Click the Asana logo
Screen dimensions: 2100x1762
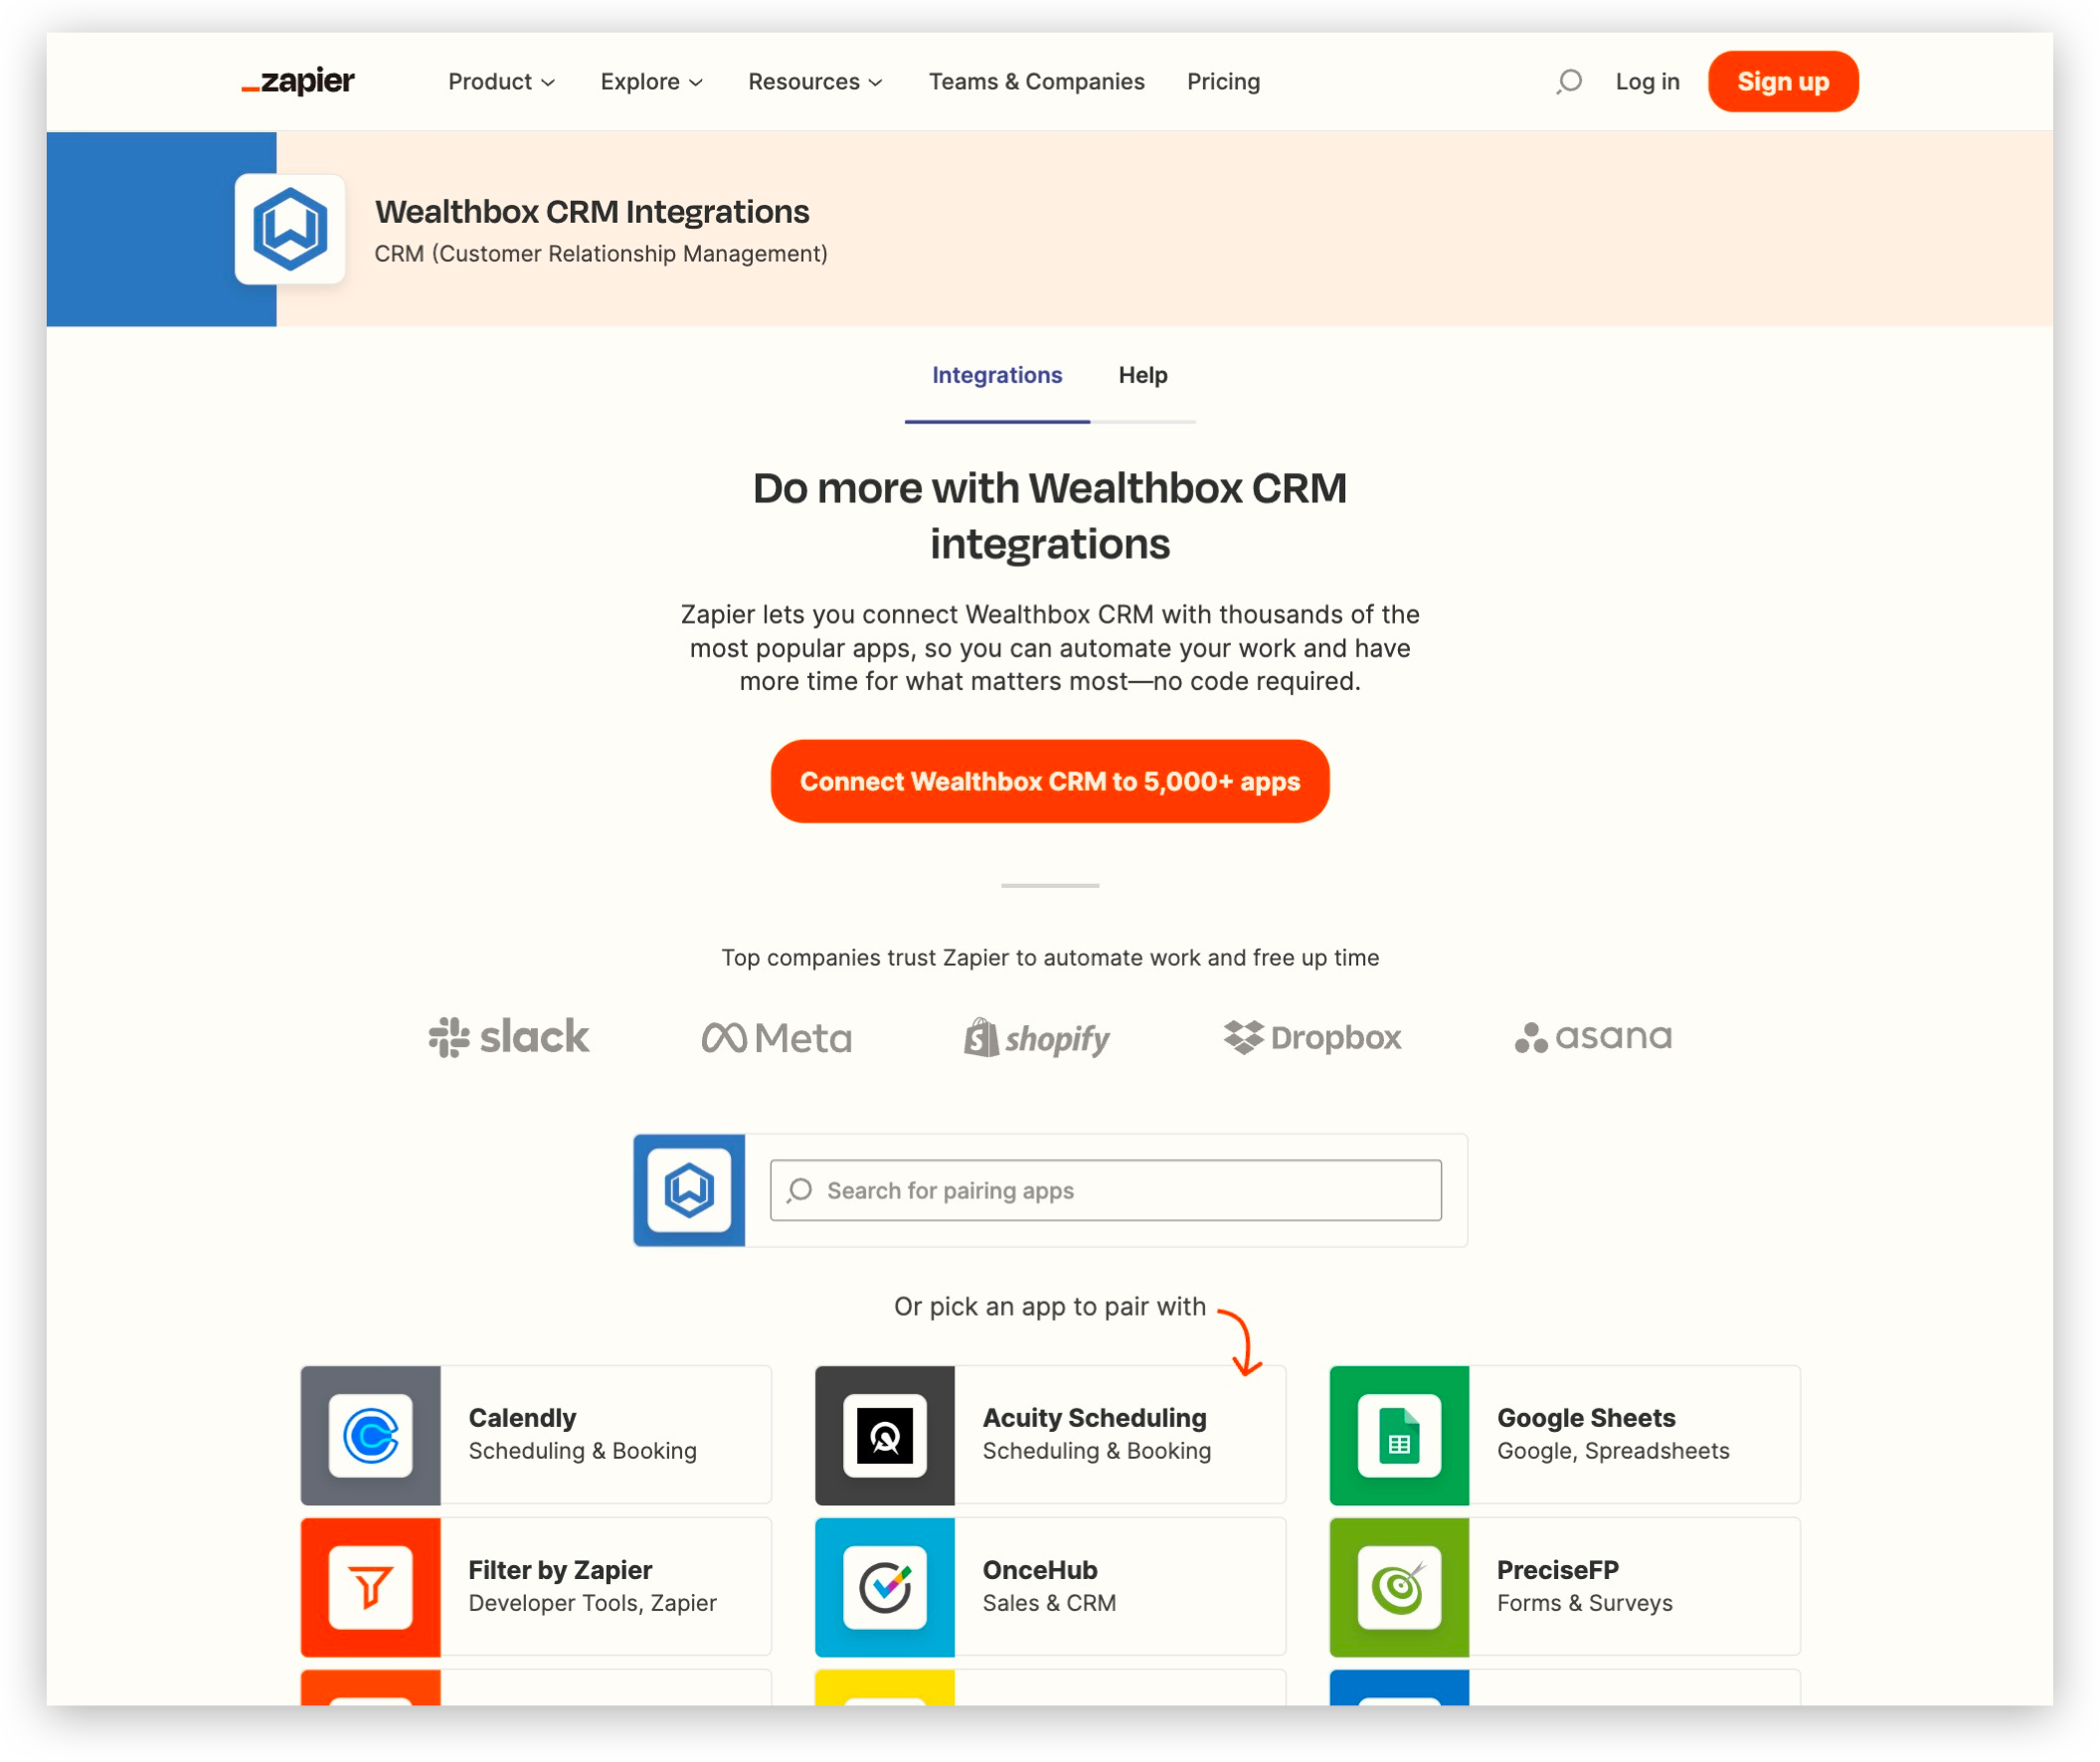point(1593,1037)
